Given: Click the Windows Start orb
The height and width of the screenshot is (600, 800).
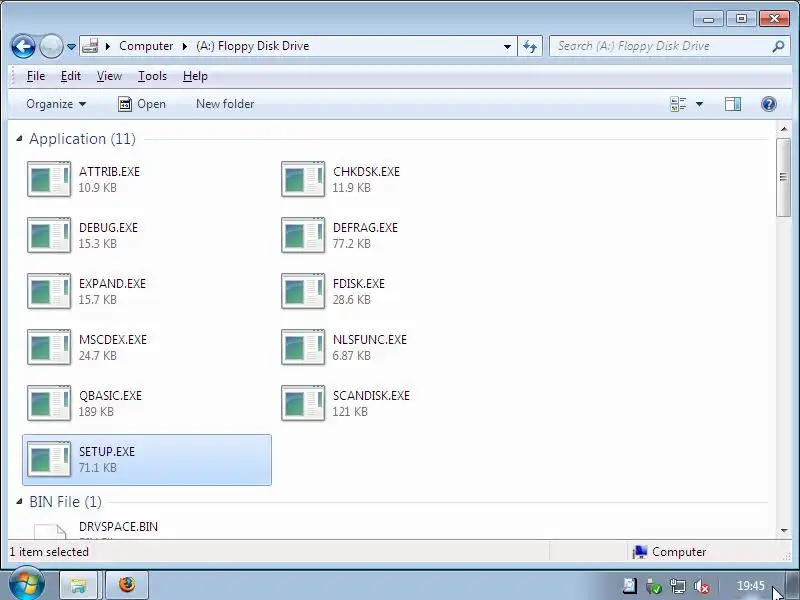Looking at the screenshot, I should [x=26, y=584].
